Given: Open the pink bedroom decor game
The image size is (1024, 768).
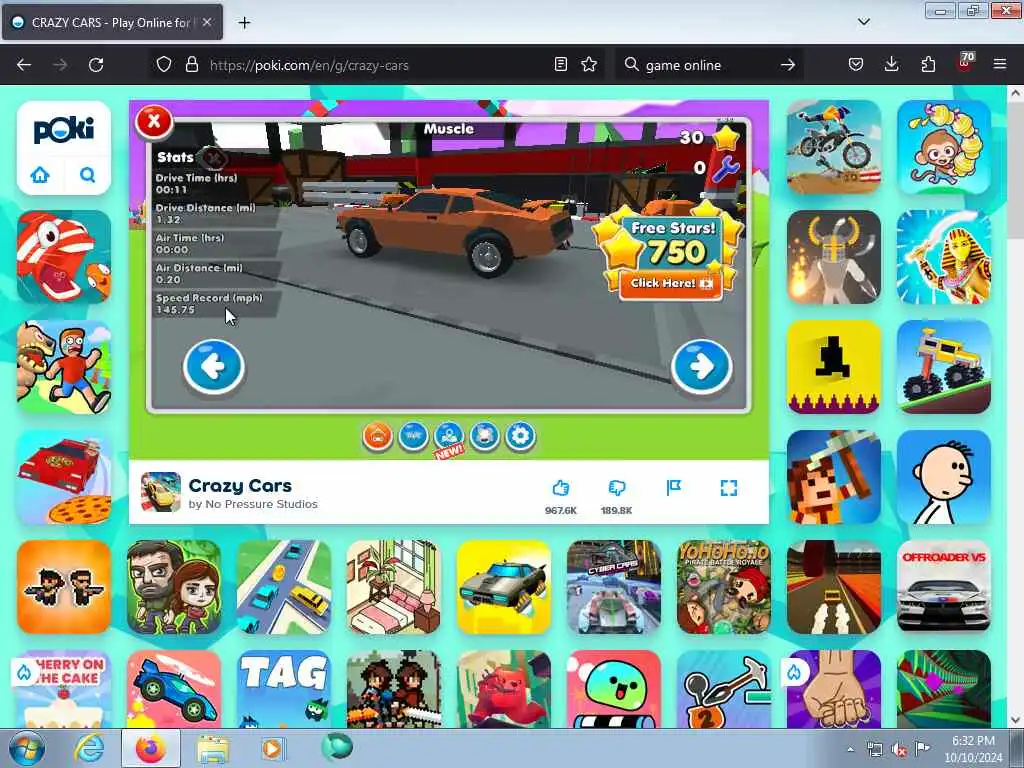Looking at the screenshot, I should [394, 586].
